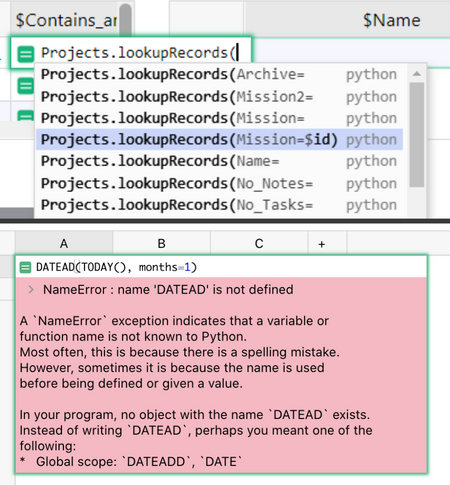Click the green formula icon beside Projects.lookupRecords
This screenshot has width=450, height=485.
[x=26, y=54]
